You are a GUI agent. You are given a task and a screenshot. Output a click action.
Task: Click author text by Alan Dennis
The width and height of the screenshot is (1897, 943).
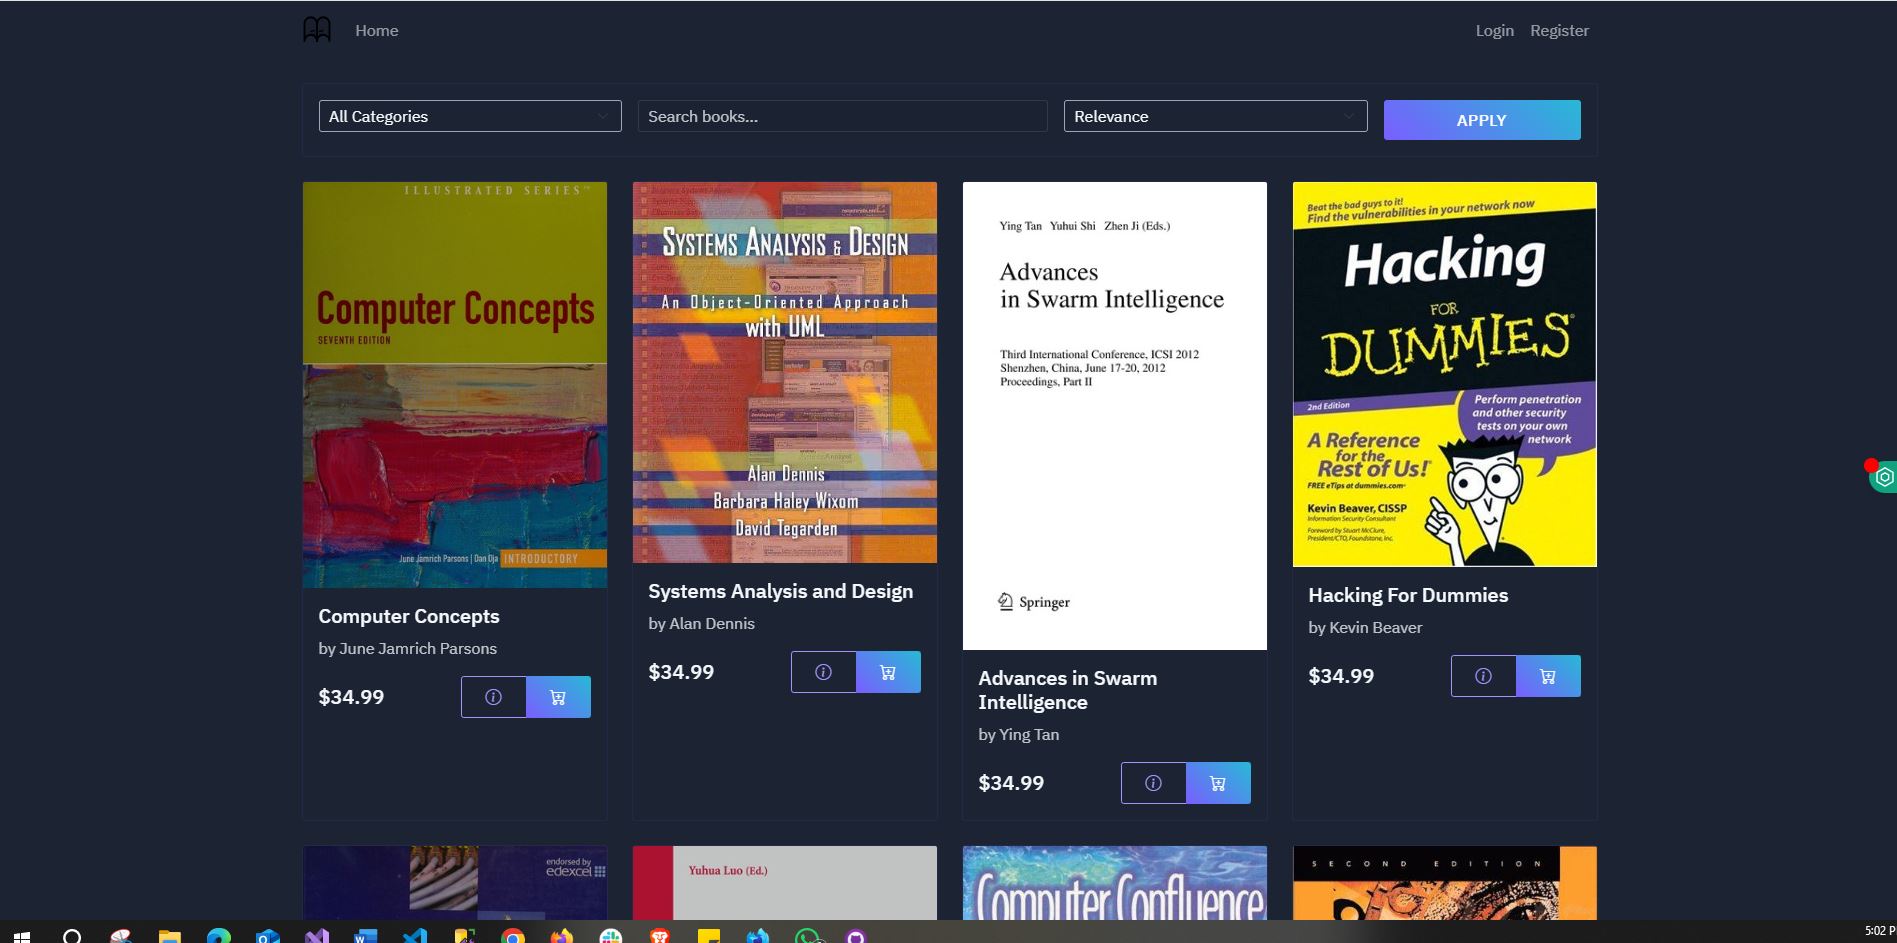click(701, 623)
